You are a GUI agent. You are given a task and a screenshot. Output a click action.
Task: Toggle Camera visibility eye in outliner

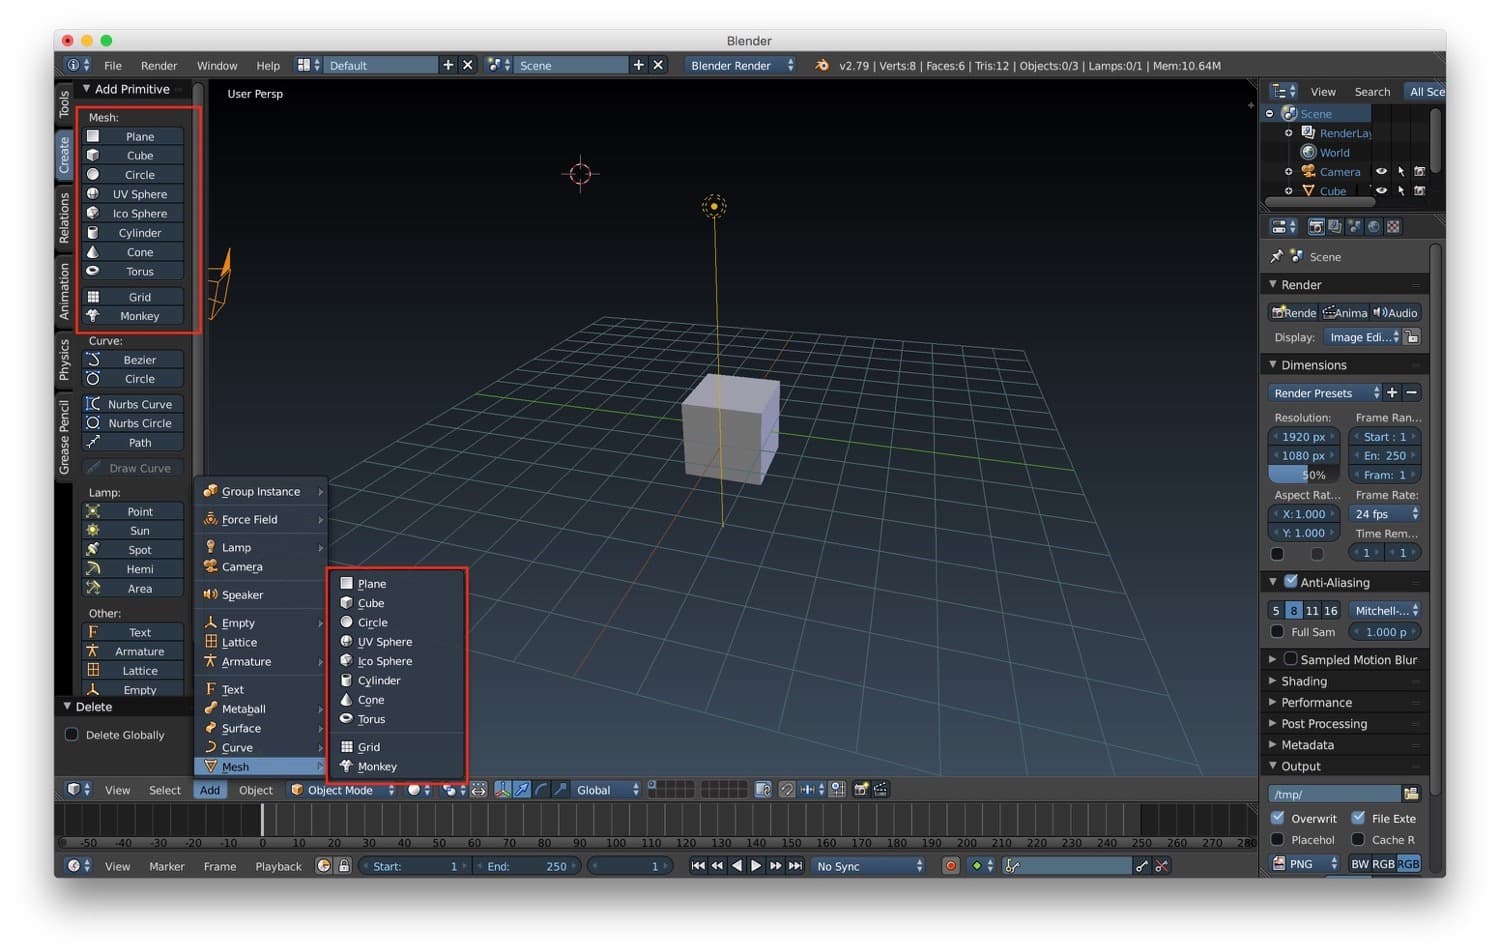coord(1381,172)
